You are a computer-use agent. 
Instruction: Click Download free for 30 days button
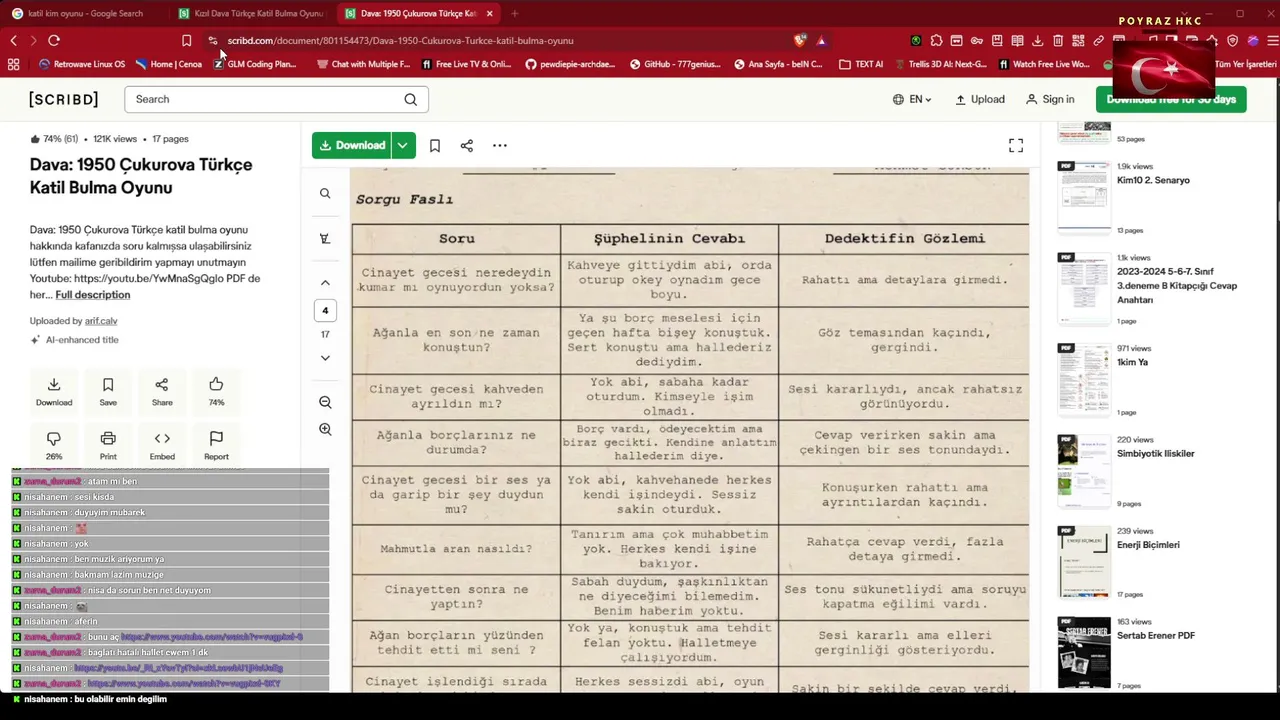(1171, 99)
